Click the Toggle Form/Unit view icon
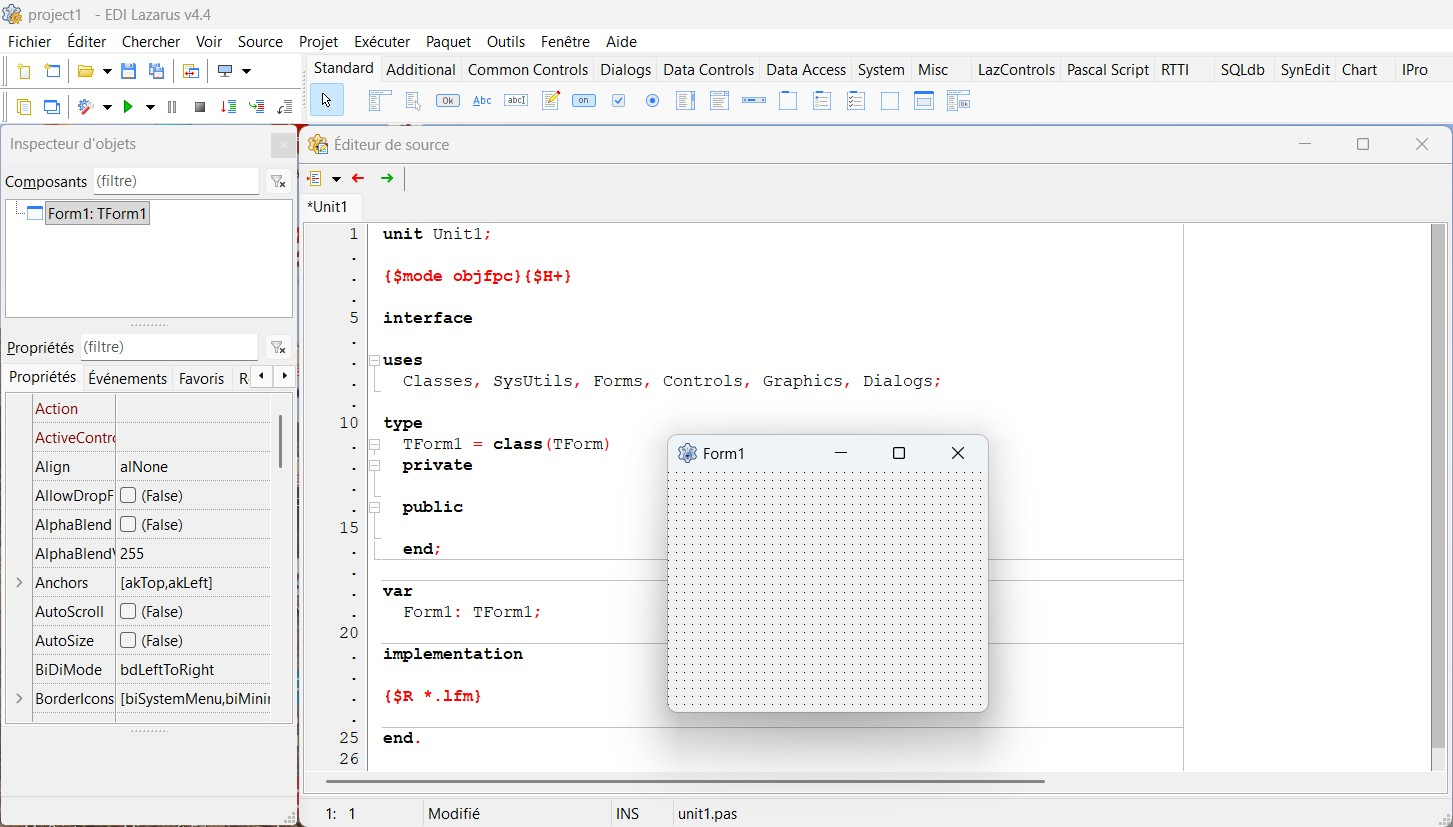The height and width of the screenshot is (827, 1453). (x=190, y=71)
